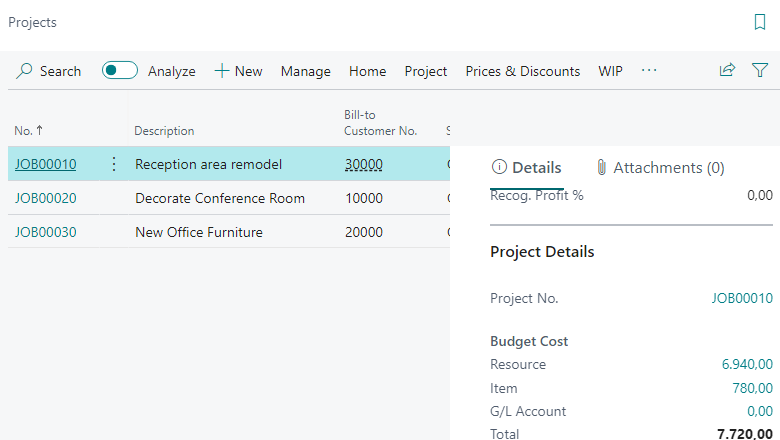Open the Manage menu

coord(305,72)
